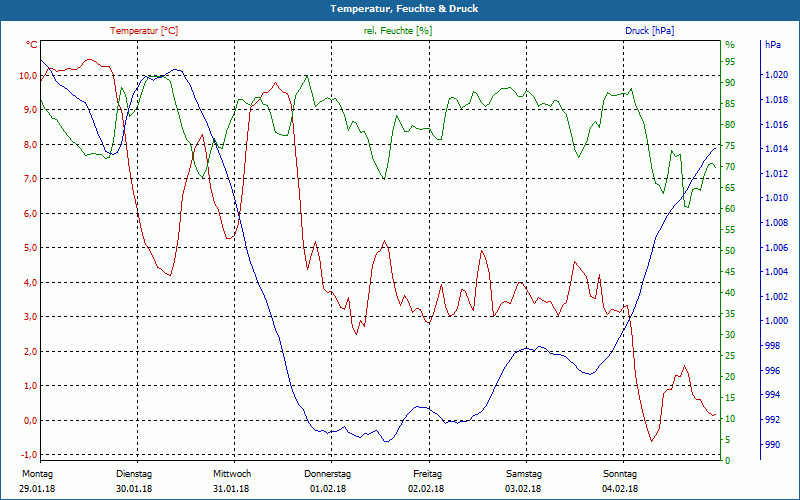Click the 1,0 temperature axis value
800x500 pixels.
tap(30, 385)
